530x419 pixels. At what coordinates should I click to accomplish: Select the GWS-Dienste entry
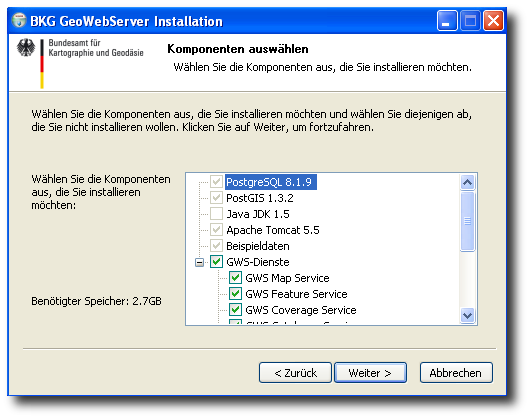258,262
